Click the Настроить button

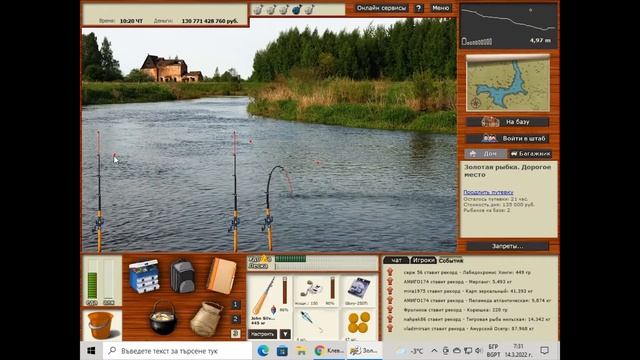point(262,334)
